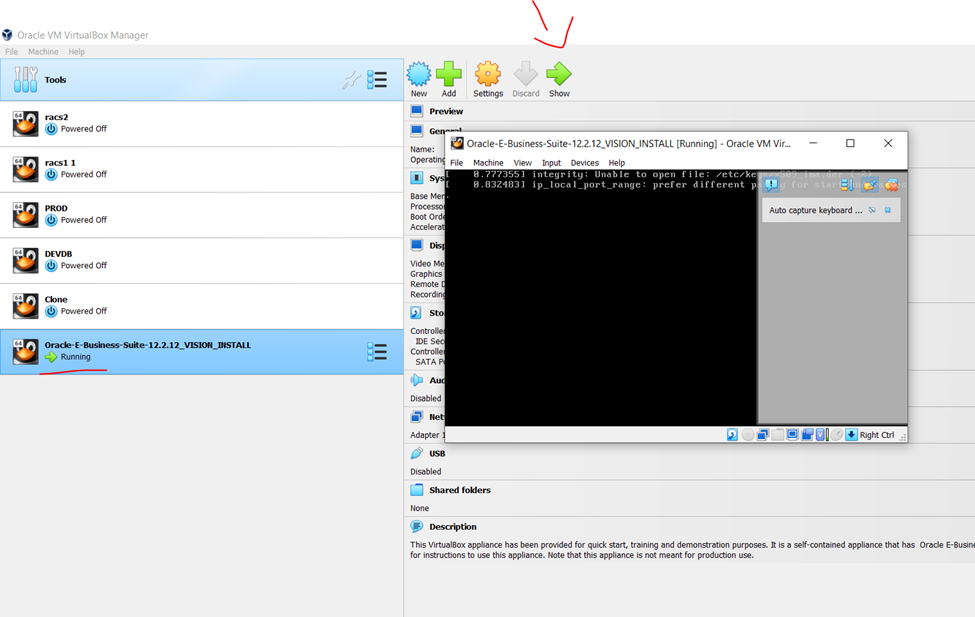
Task: Click the green Show arrow icon
Action: pos(559,74)
